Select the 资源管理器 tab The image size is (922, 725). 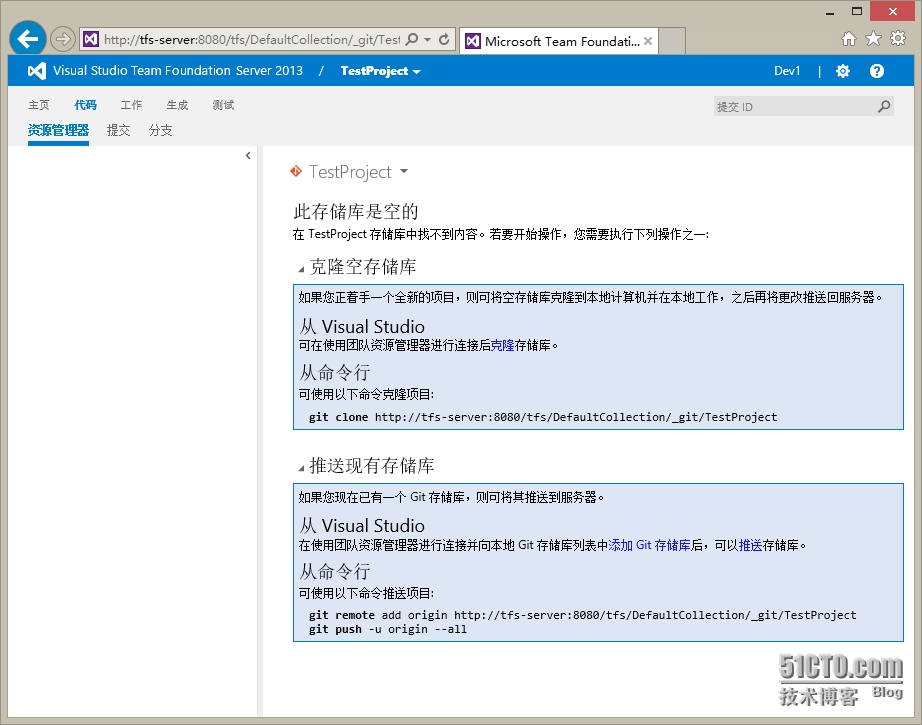point(58,131)
